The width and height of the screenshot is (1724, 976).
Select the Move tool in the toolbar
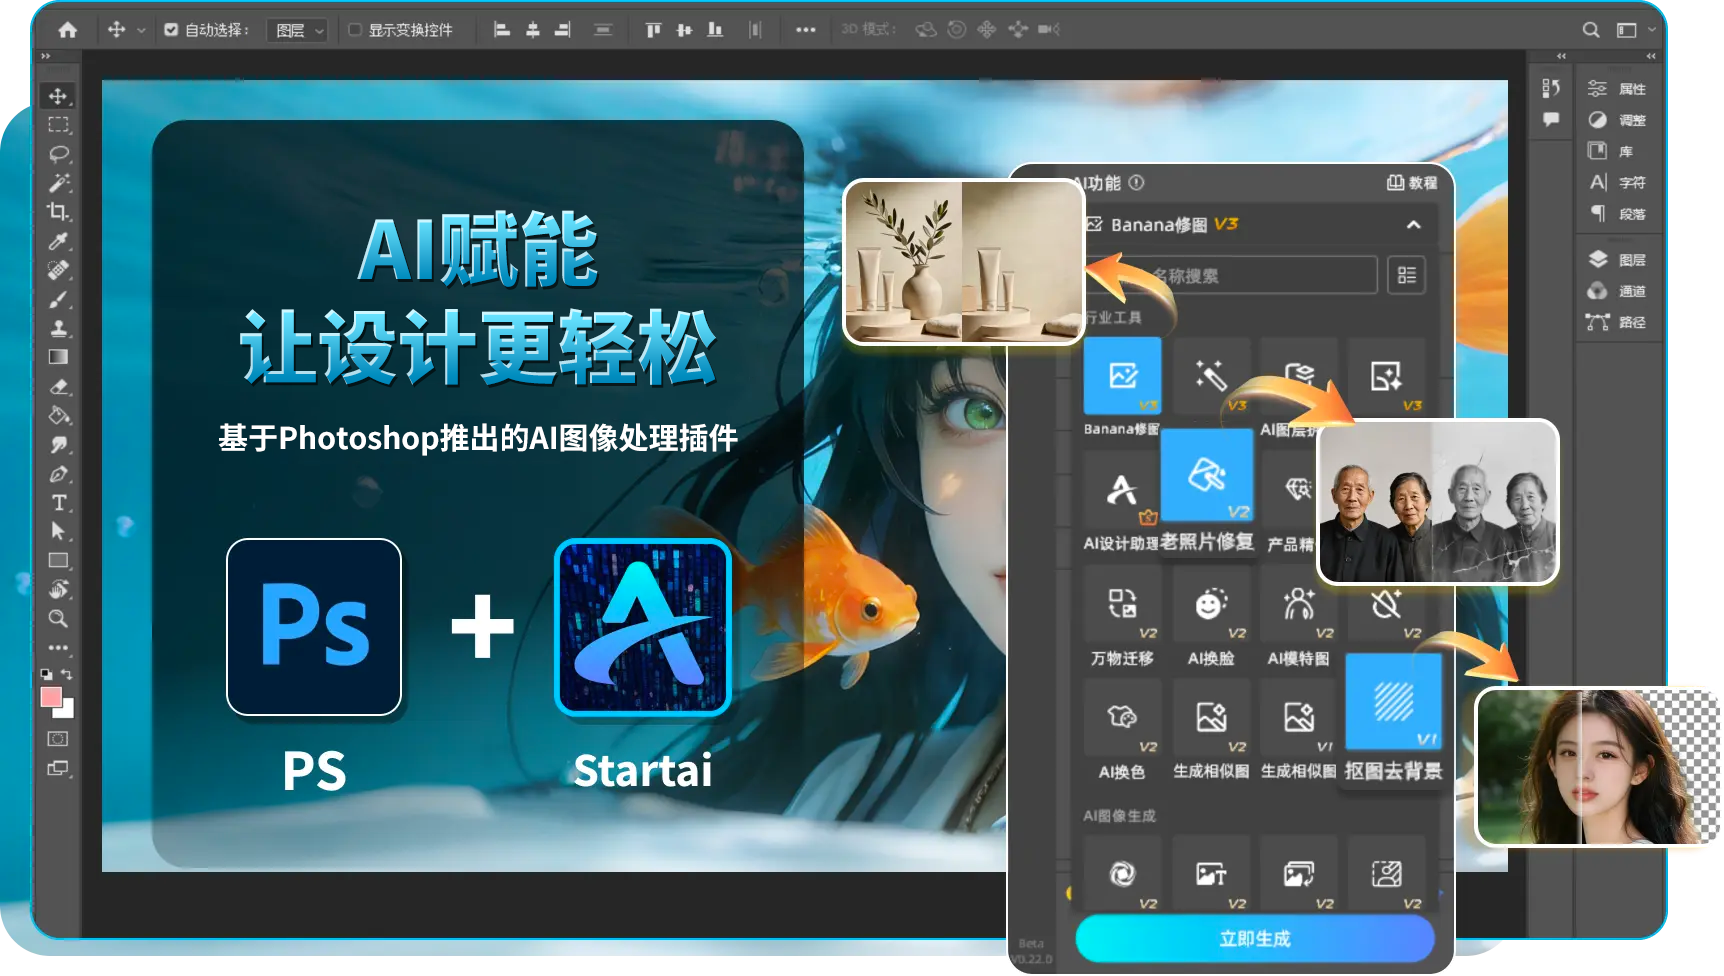59,97
